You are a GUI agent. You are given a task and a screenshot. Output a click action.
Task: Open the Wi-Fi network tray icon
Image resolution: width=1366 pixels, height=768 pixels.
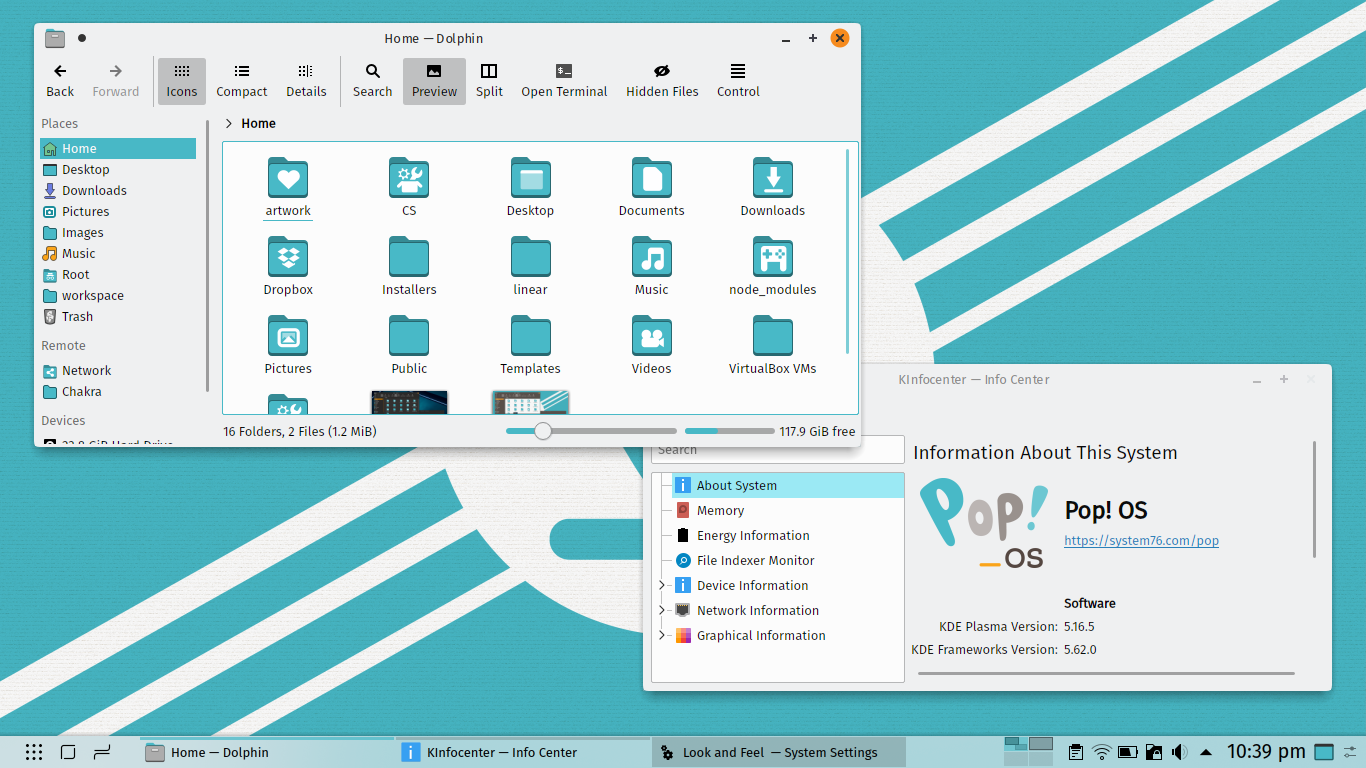(x=1102, y=752)
